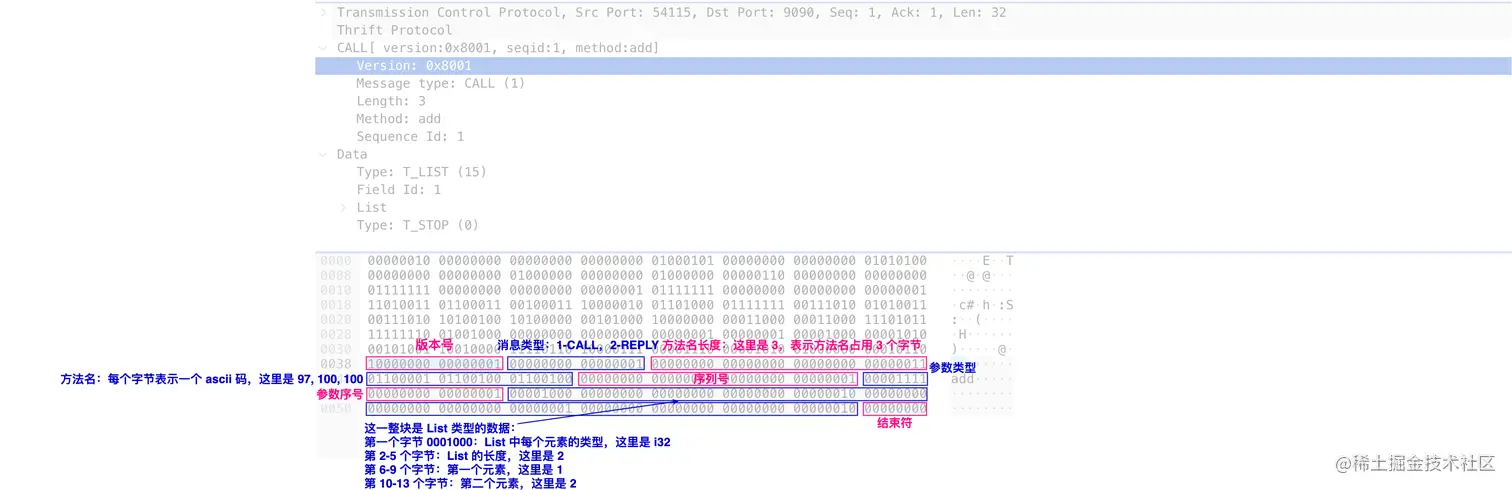The width and height of the screenshot is (1512, 490).
Task: Click offset 0010 in byte pane
Action: 335,290
